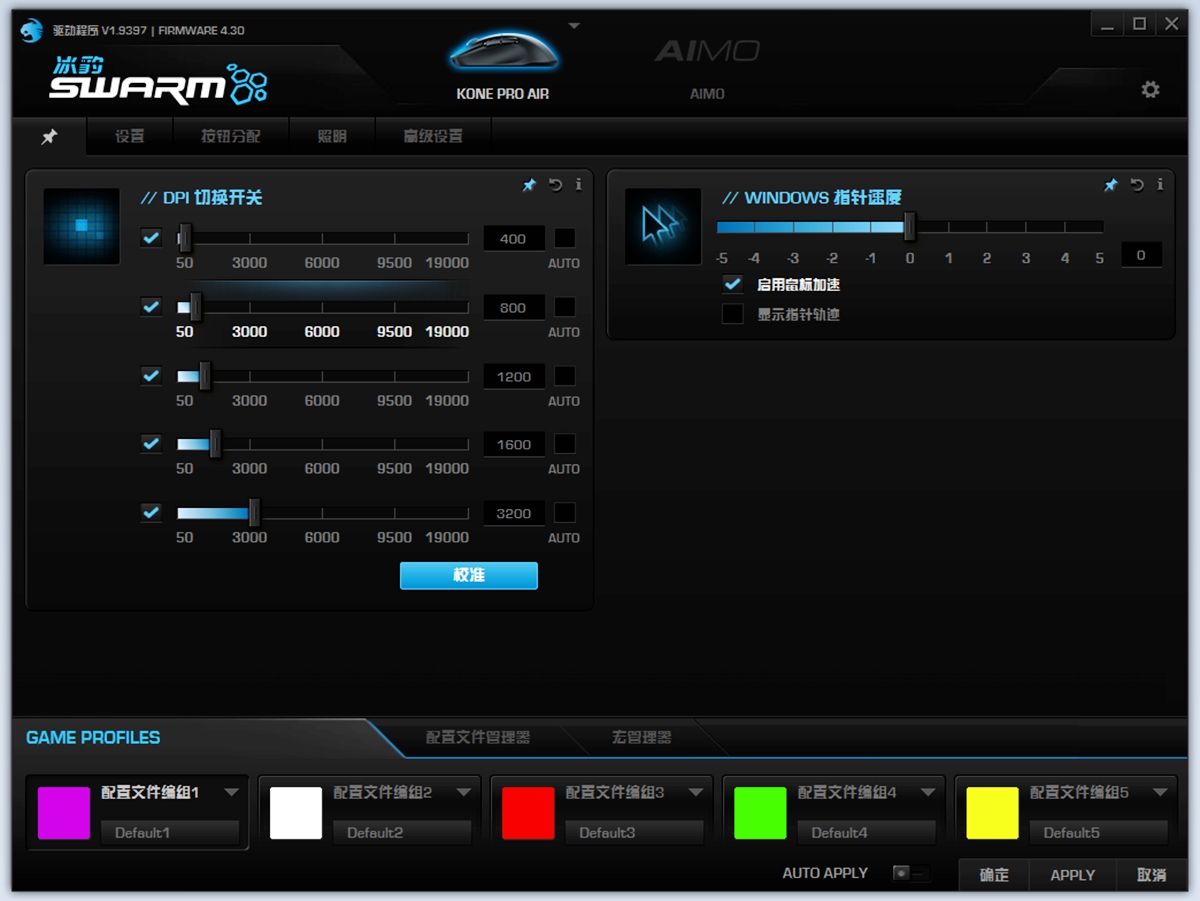Image resolution: width=1200 pixels, height=901 pixels.
Task: Select the pinned favorites tab icon
Action: (x=49, y=137)
